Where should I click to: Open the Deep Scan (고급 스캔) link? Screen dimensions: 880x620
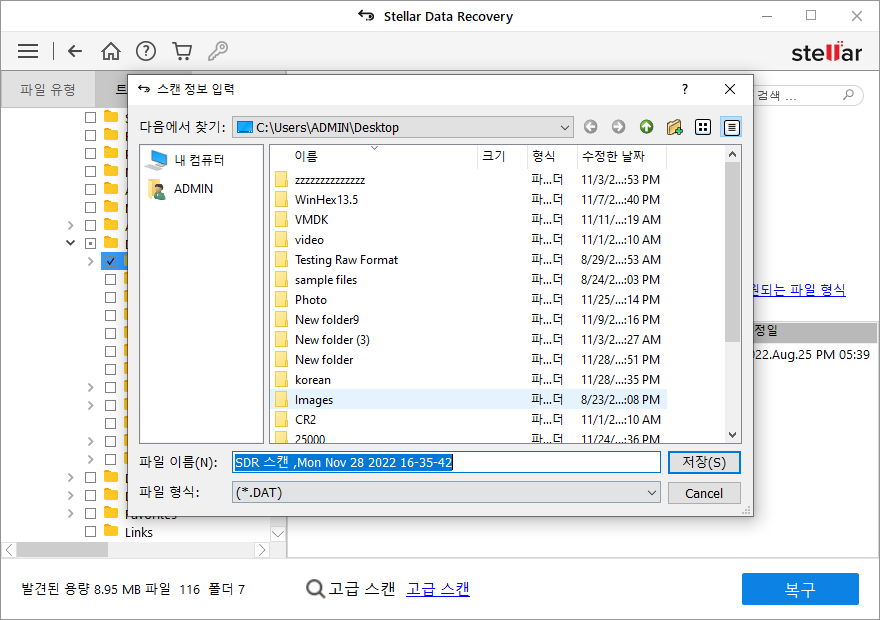[x=438, y=589]
